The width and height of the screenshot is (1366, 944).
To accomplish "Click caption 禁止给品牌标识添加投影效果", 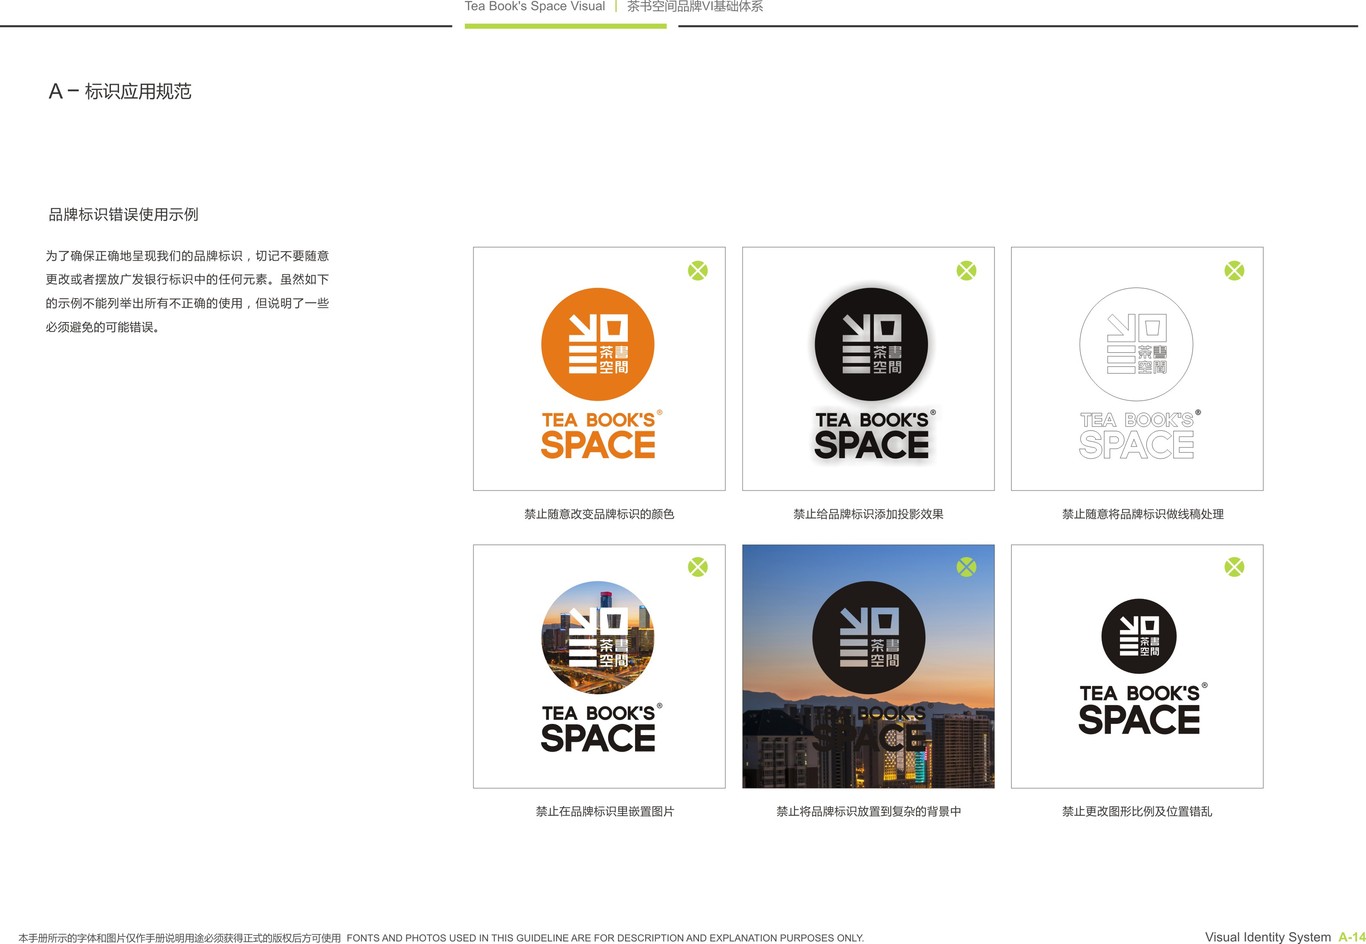I will [x=868, y=514].
